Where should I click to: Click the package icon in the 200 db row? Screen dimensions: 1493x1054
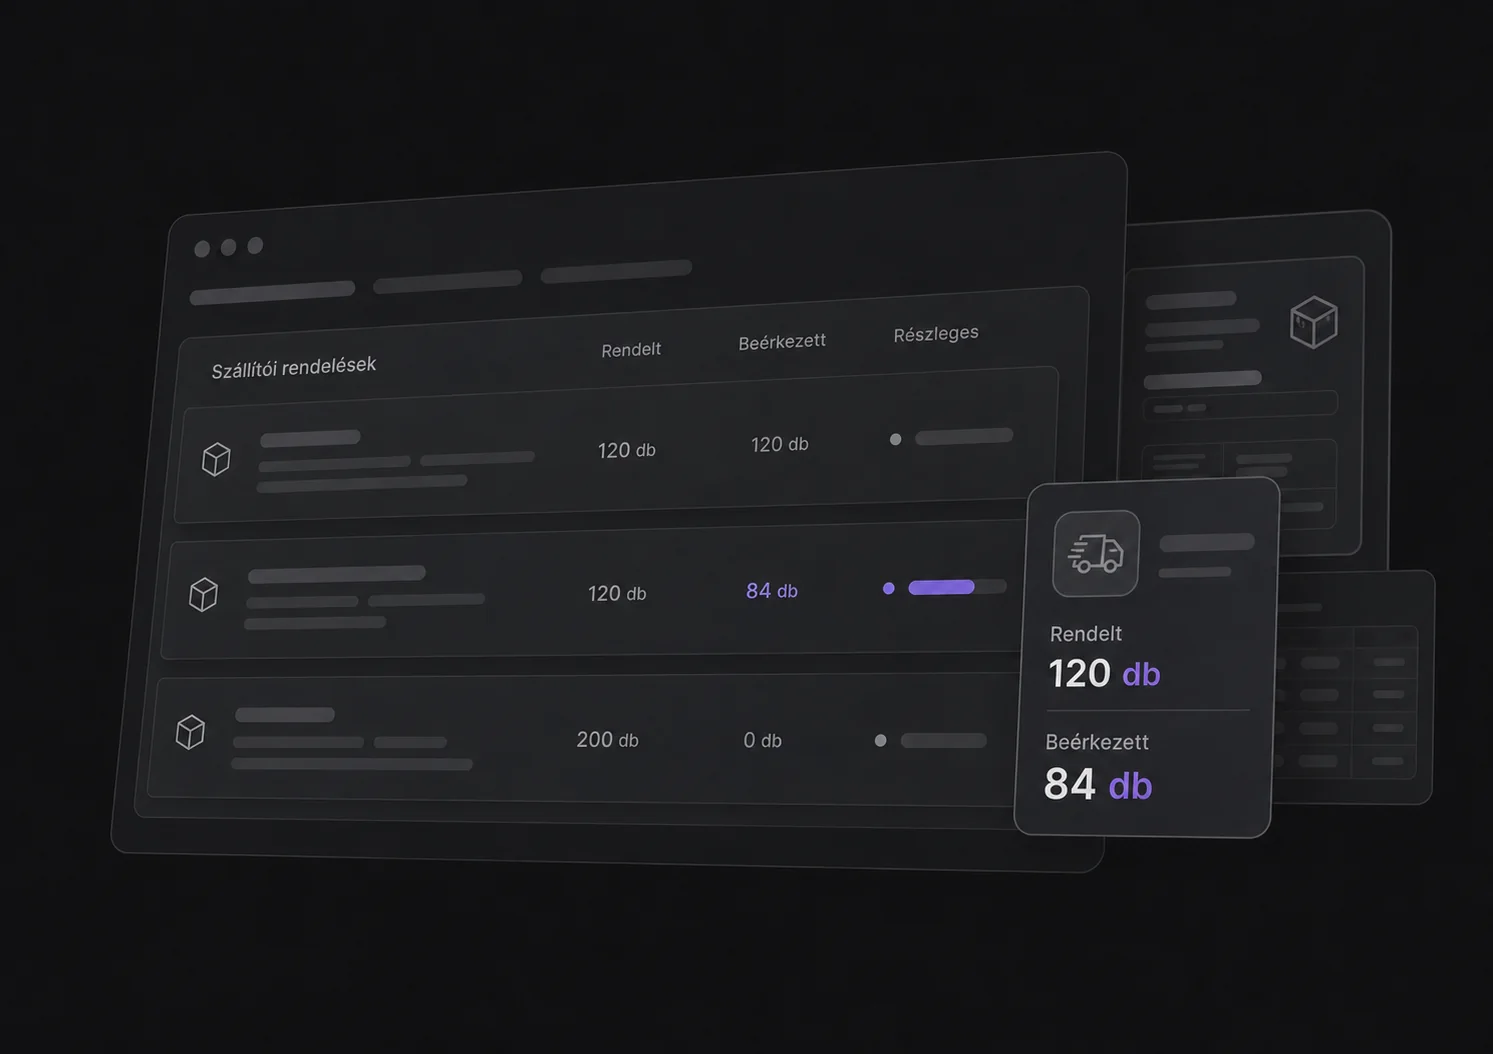(x=190, y=732)
